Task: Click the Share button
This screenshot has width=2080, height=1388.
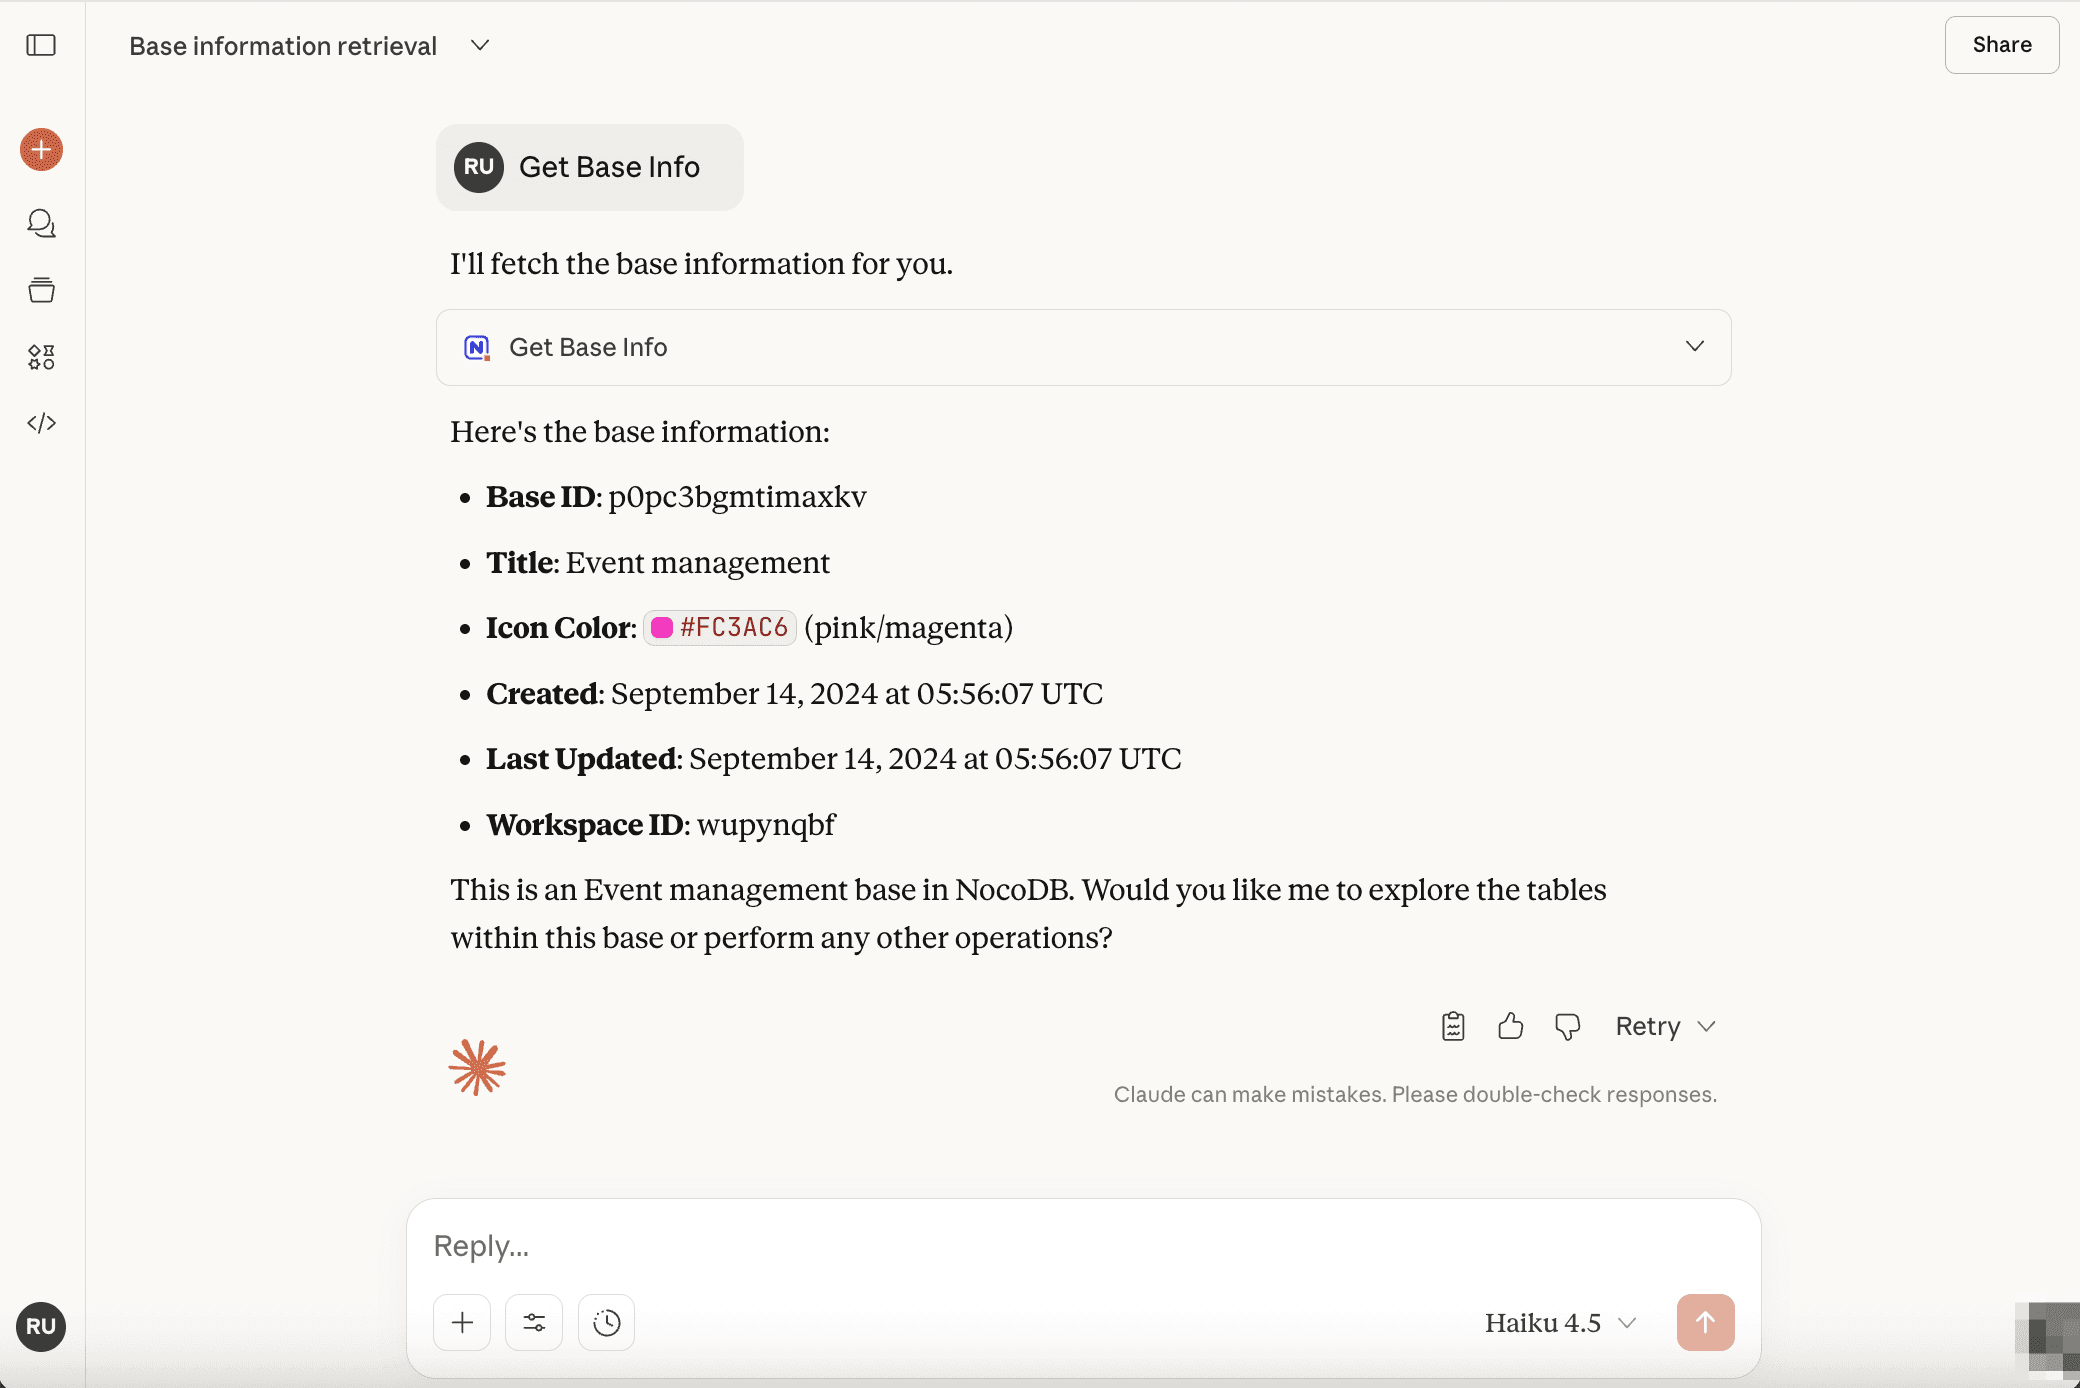Action: click(2001, 45)
